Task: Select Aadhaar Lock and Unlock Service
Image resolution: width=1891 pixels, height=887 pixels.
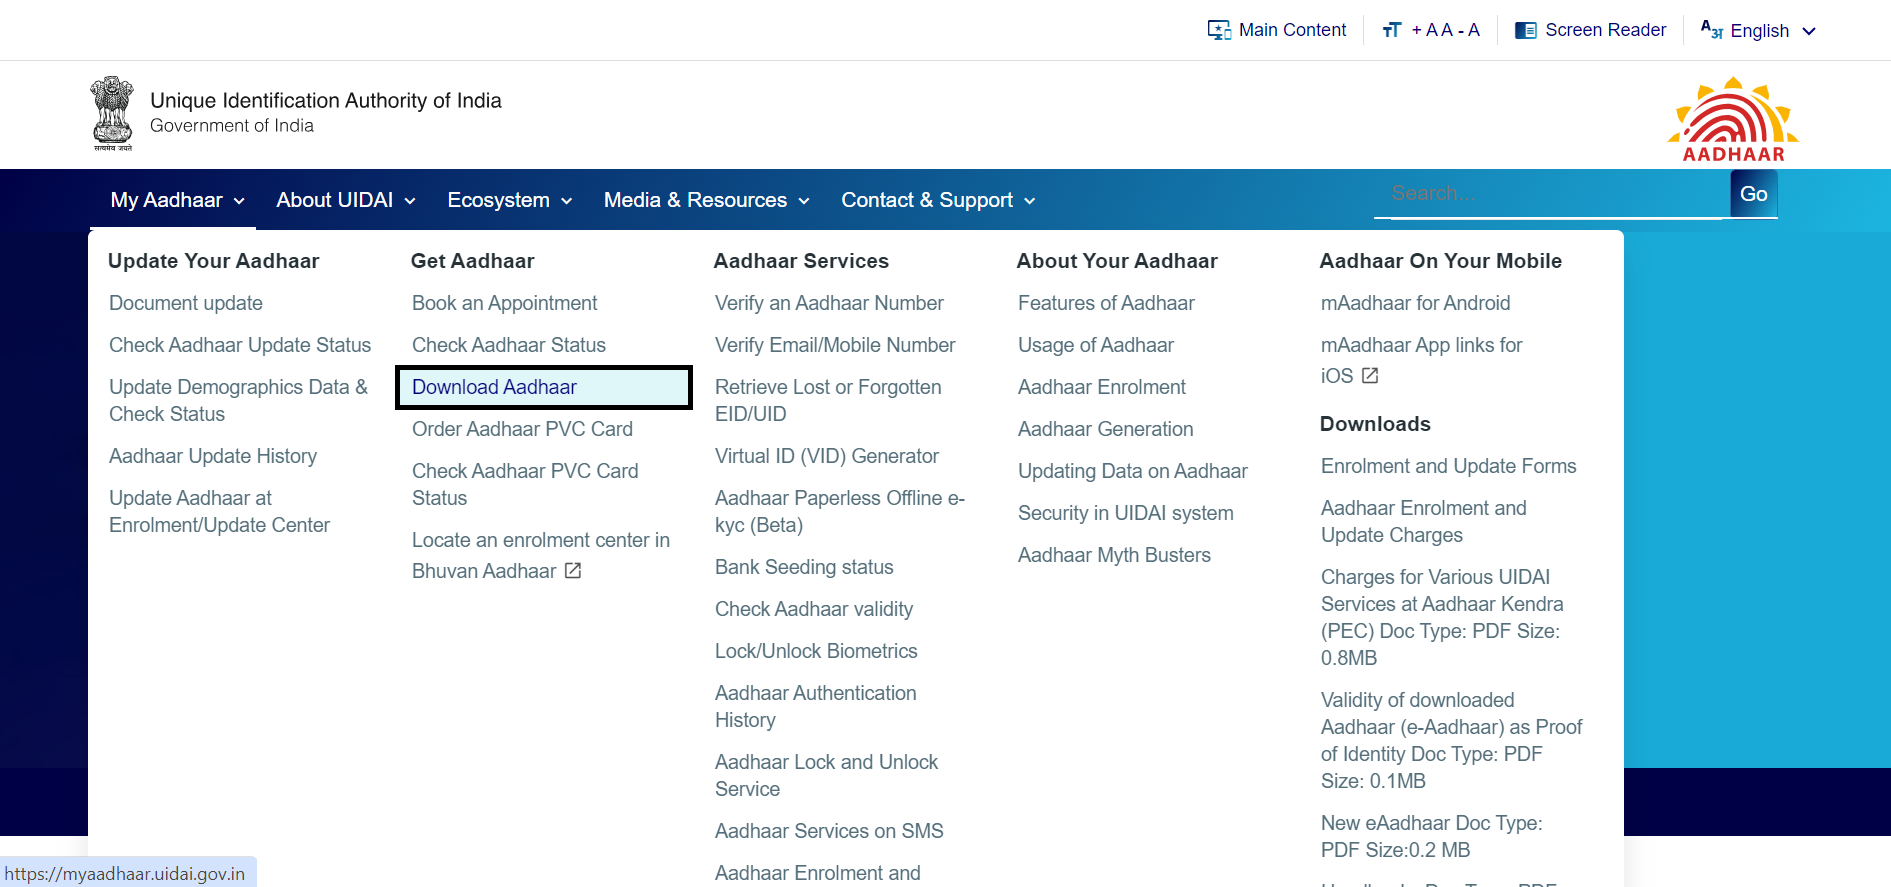Action: (x=827, y=775)
